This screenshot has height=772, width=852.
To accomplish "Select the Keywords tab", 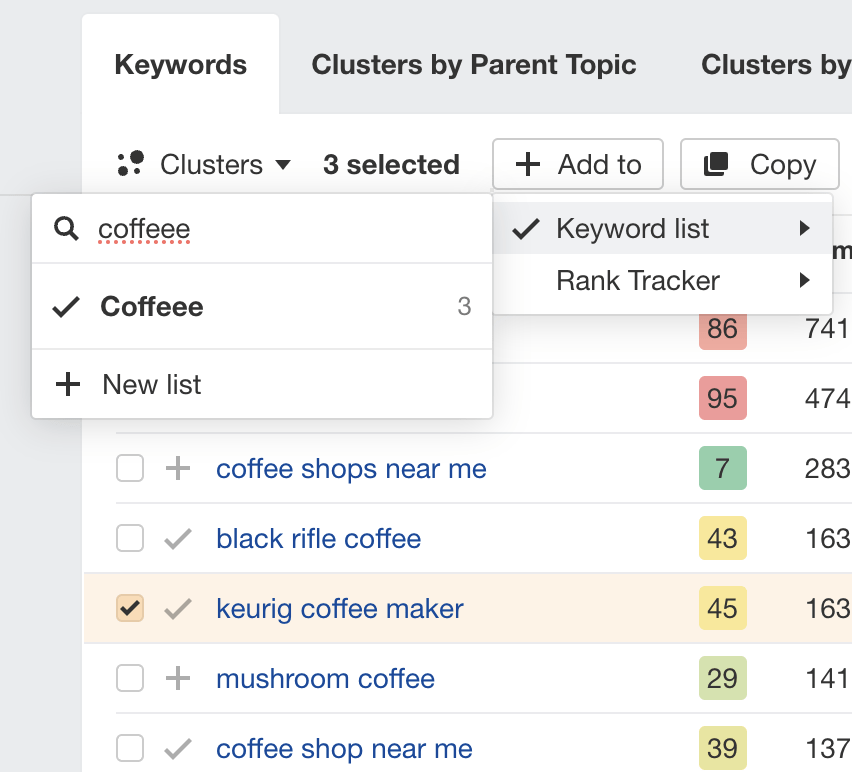I will [180, 64].
